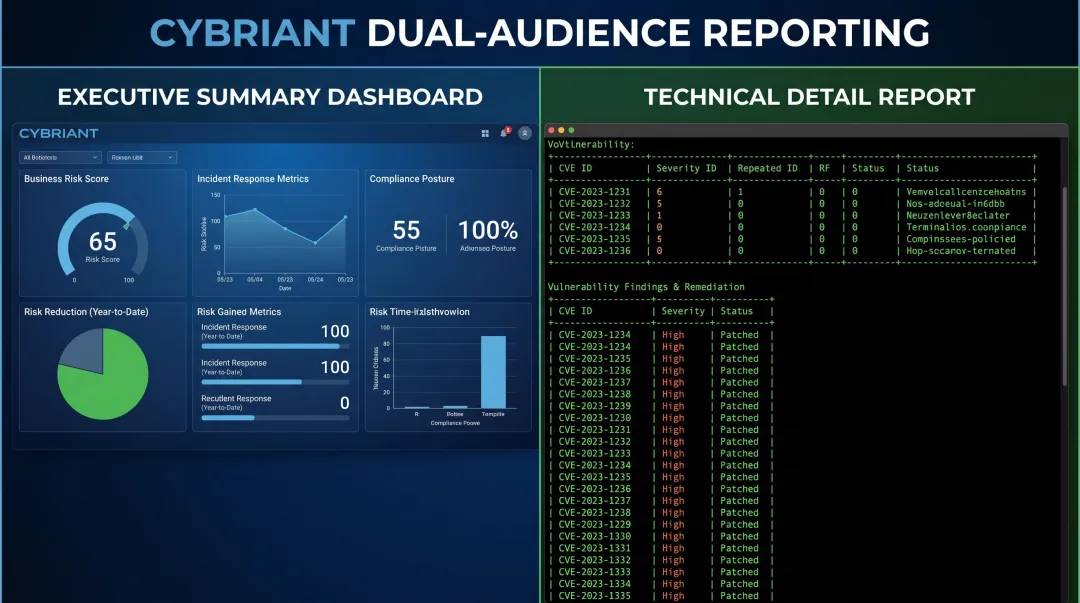Expand the 'All Botietorts' dropdown

click(61, 157)
